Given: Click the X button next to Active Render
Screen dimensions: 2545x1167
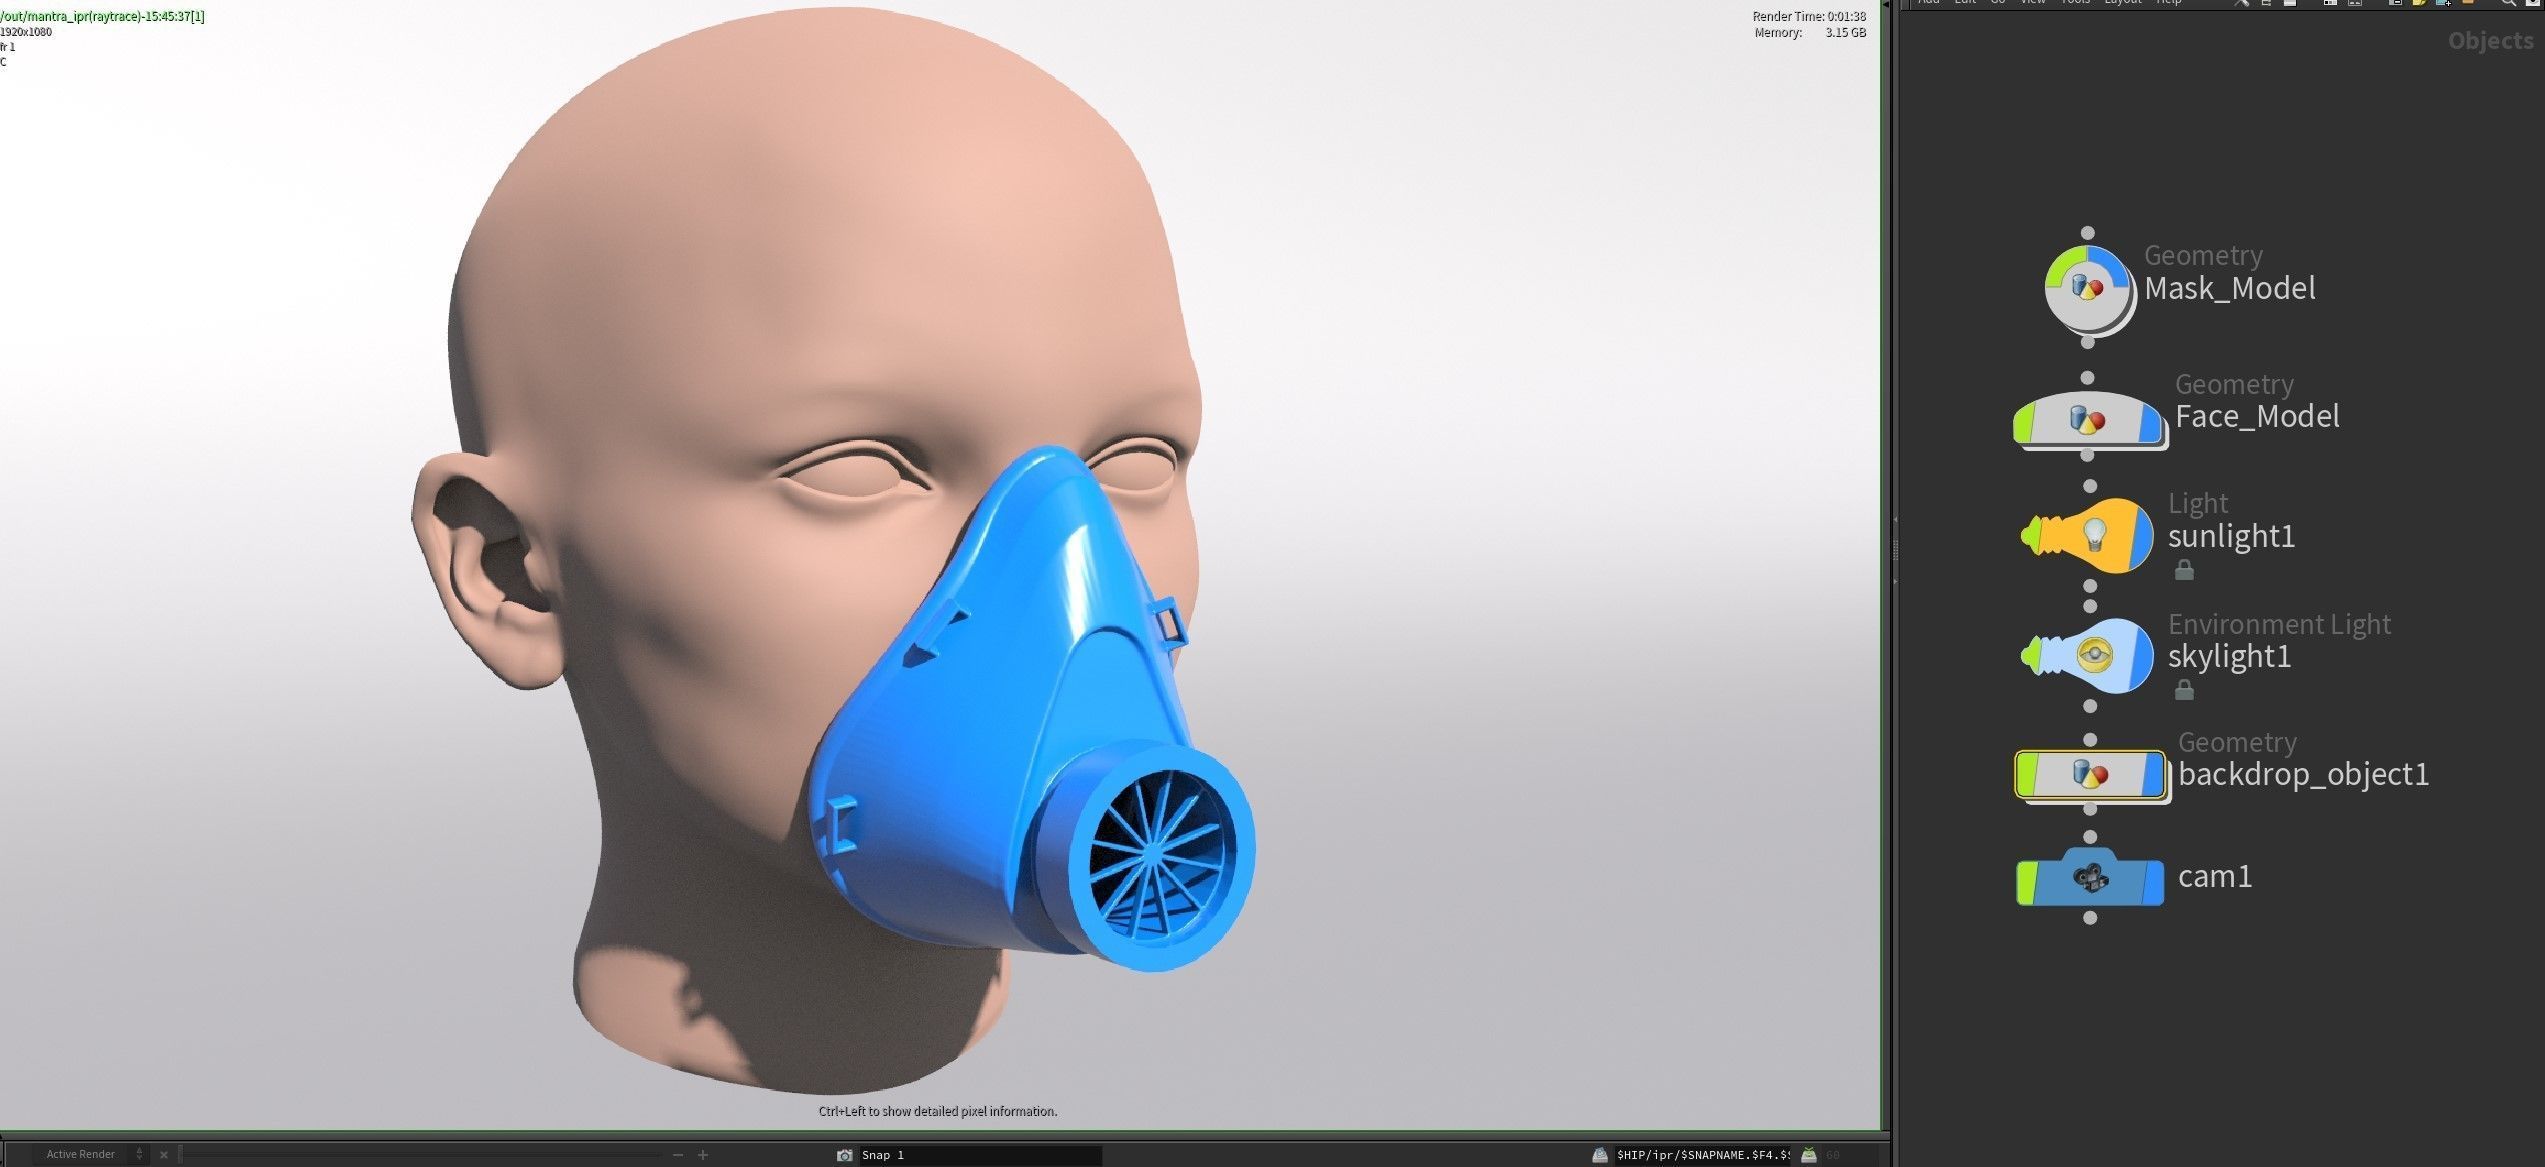Looking at the screenshot, I should 164,1155.
